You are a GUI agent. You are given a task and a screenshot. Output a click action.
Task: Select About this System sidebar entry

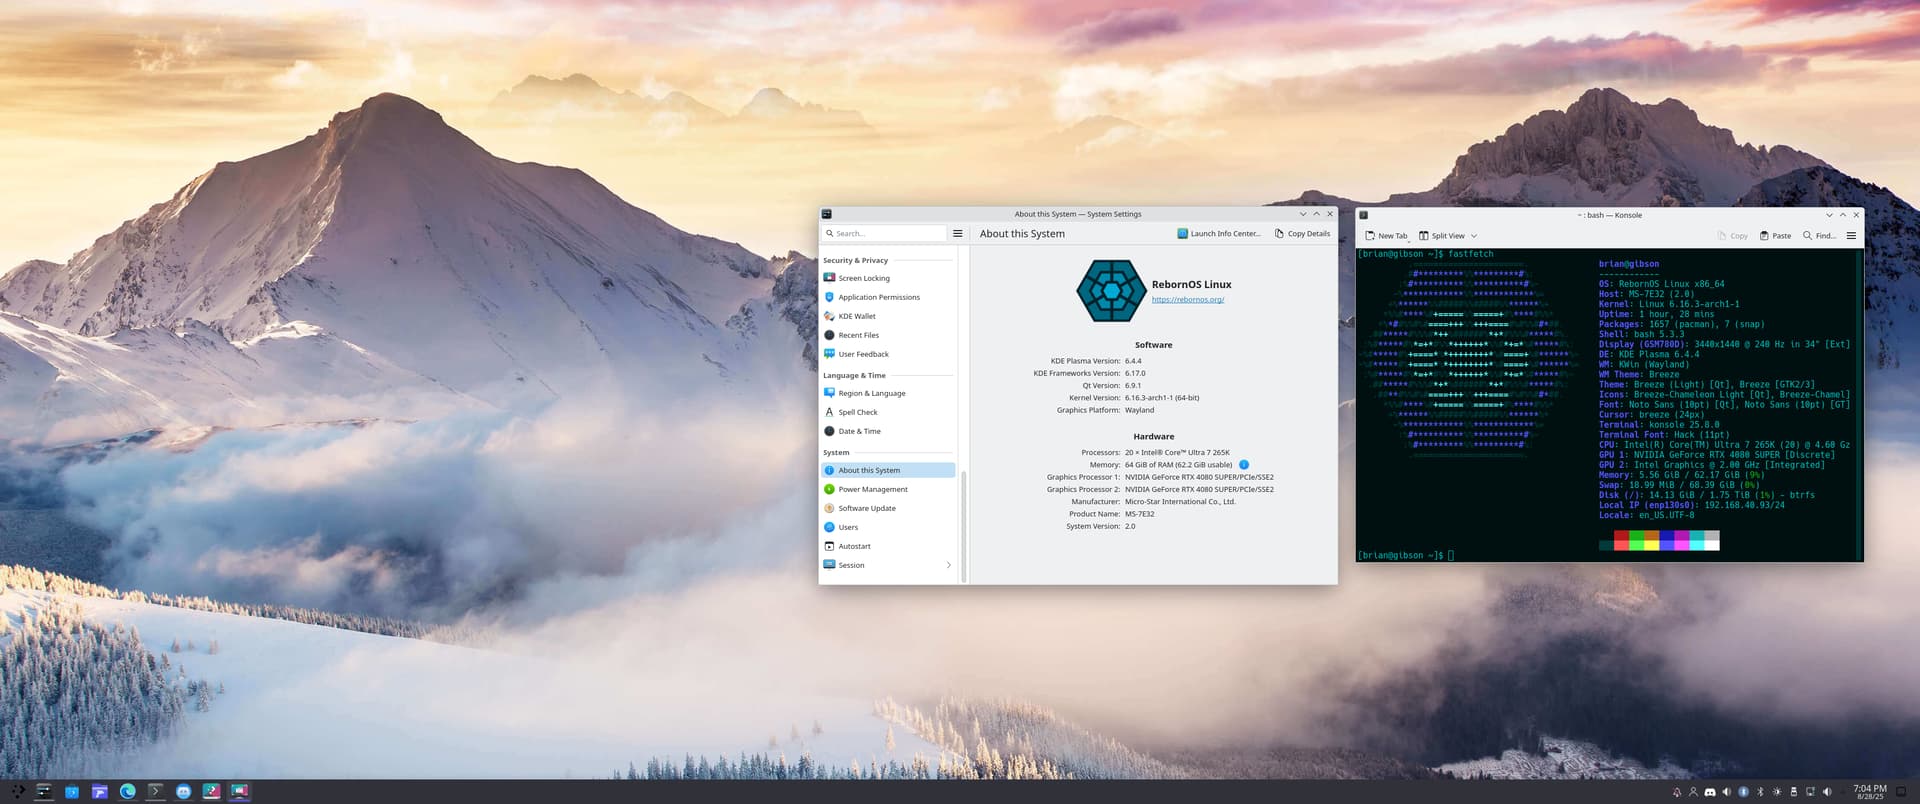(x=888, y=470)
